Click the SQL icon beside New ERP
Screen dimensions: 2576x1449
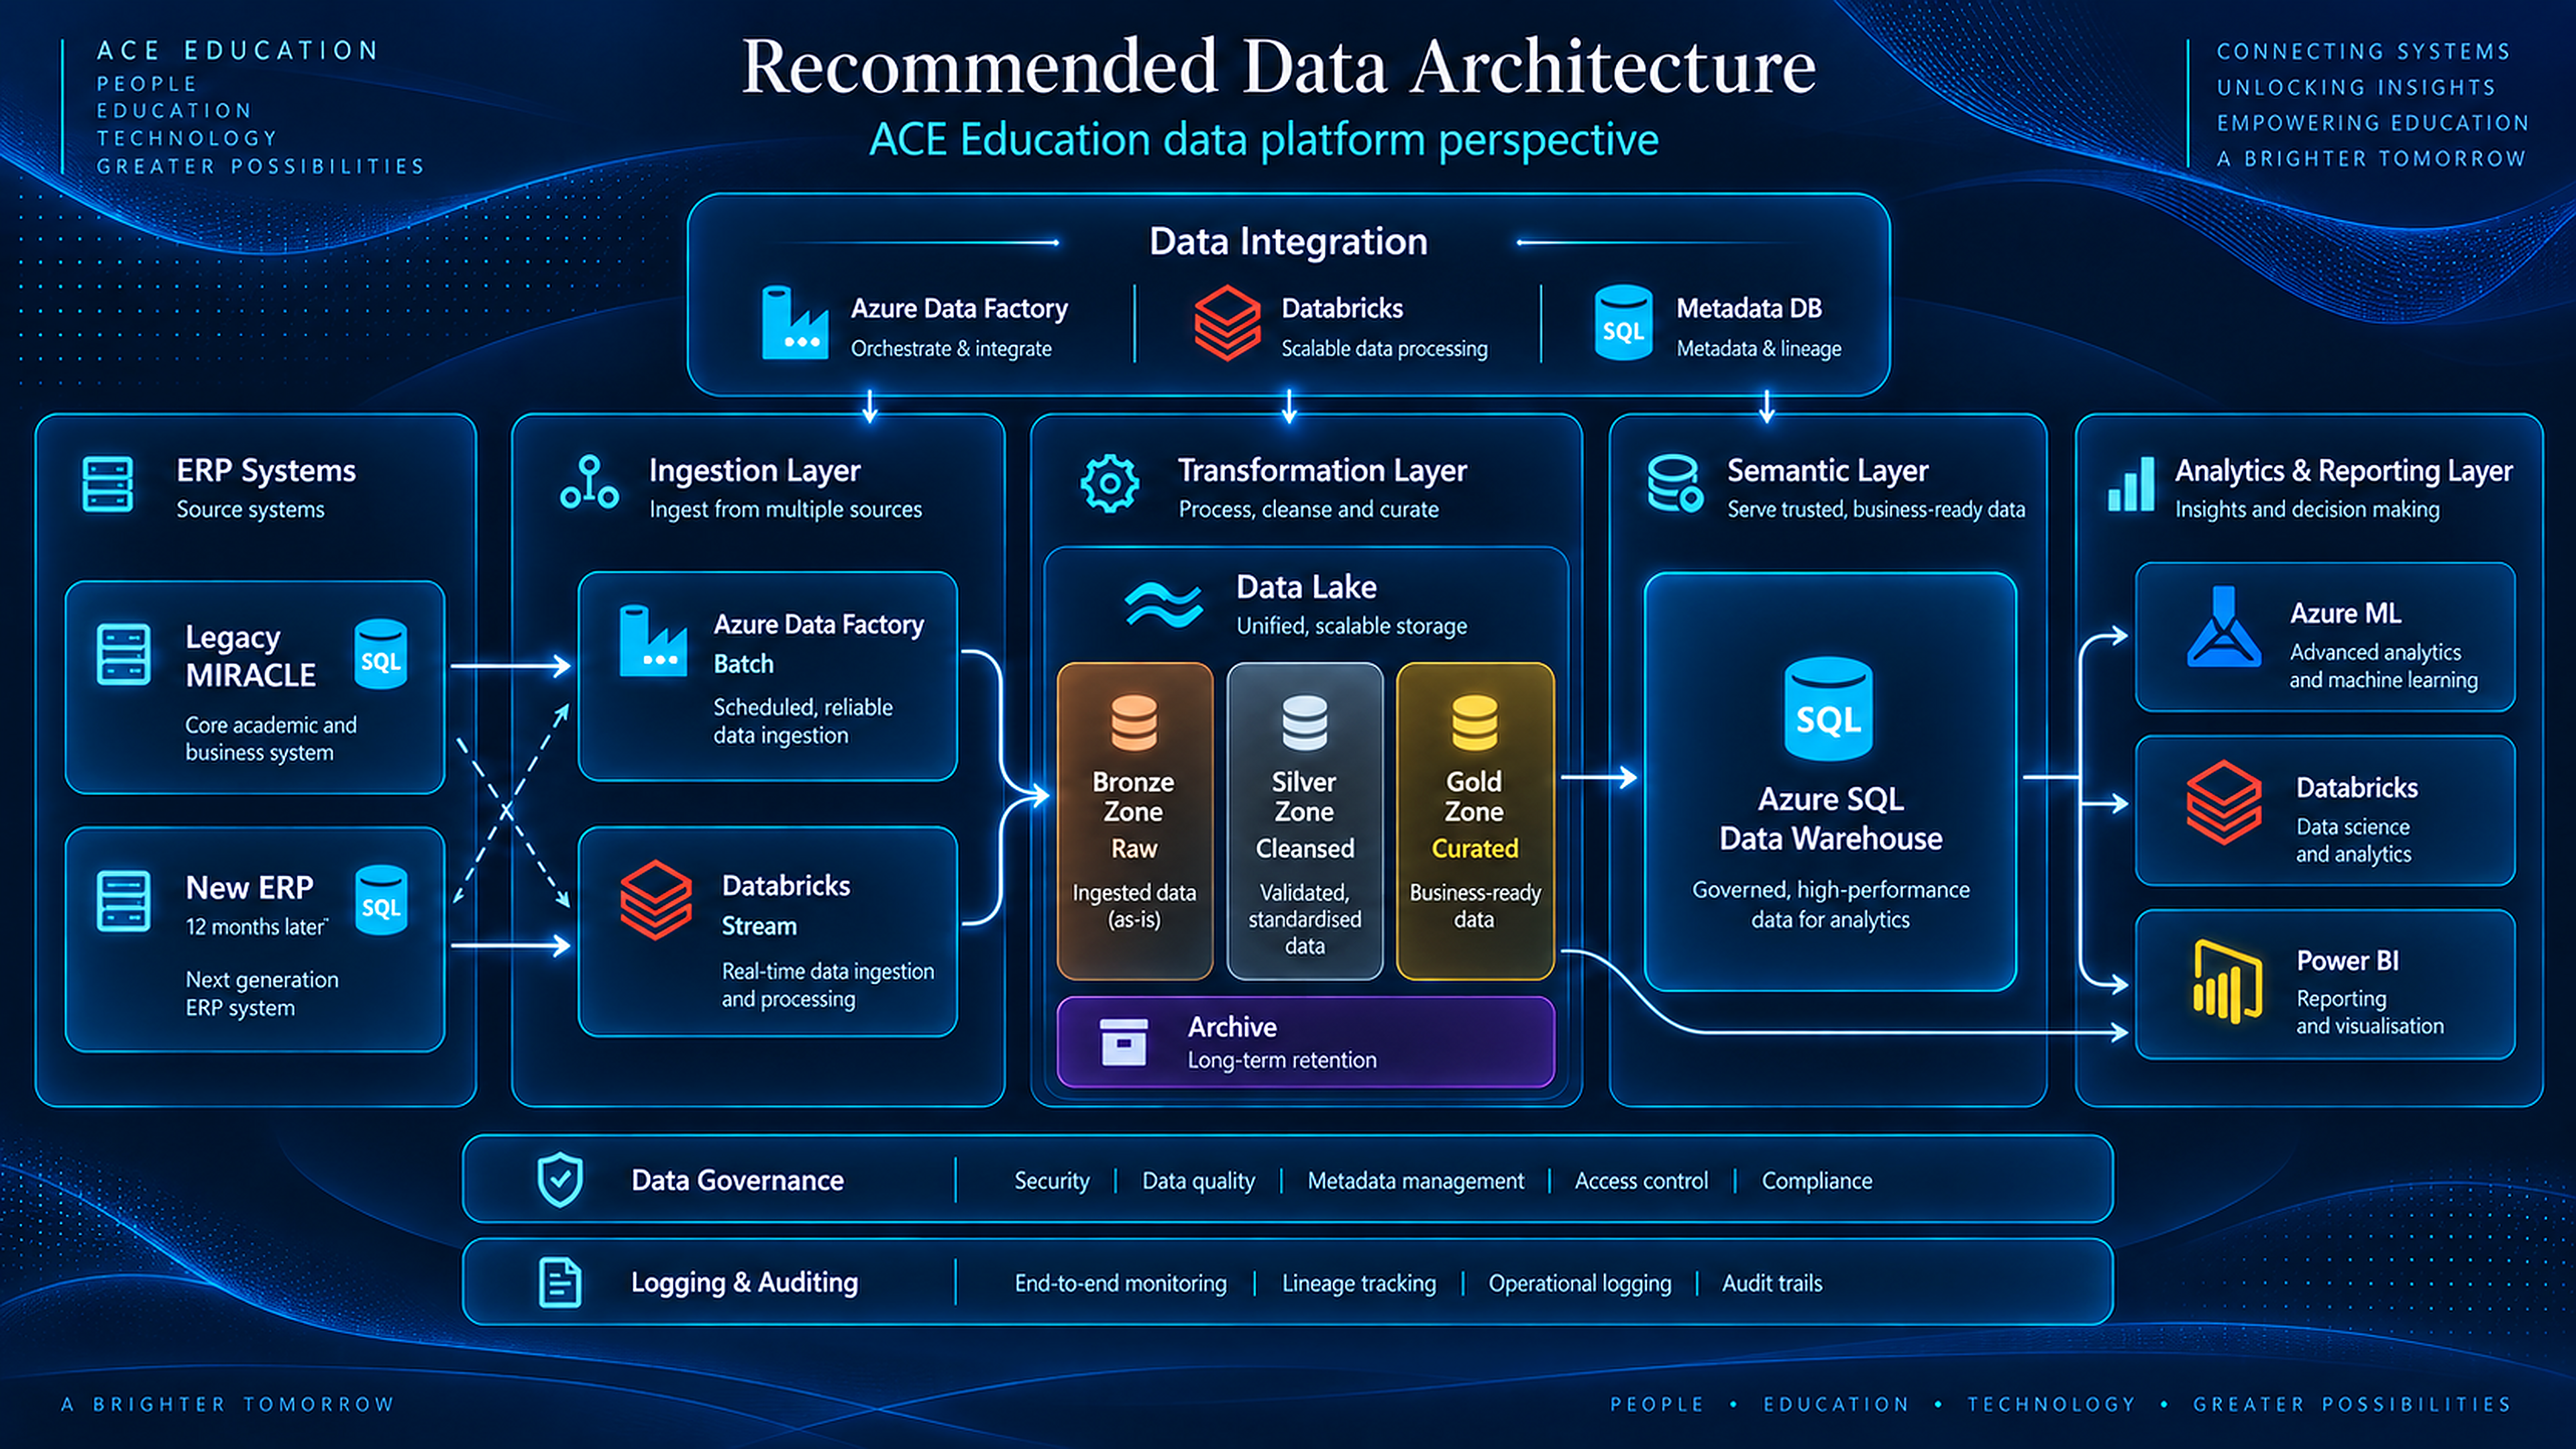(x=381, y=900)
